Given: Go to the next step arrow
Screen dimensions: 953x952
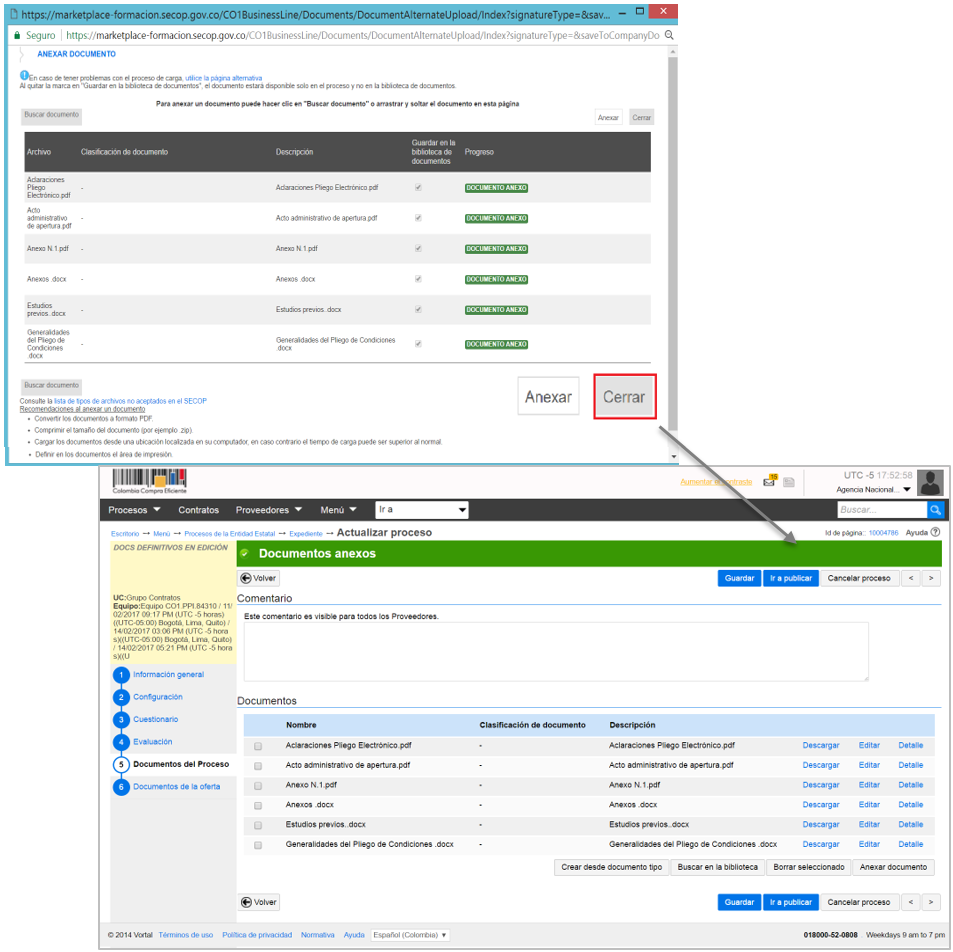Looking at the screenshot, I should (930, 578).
